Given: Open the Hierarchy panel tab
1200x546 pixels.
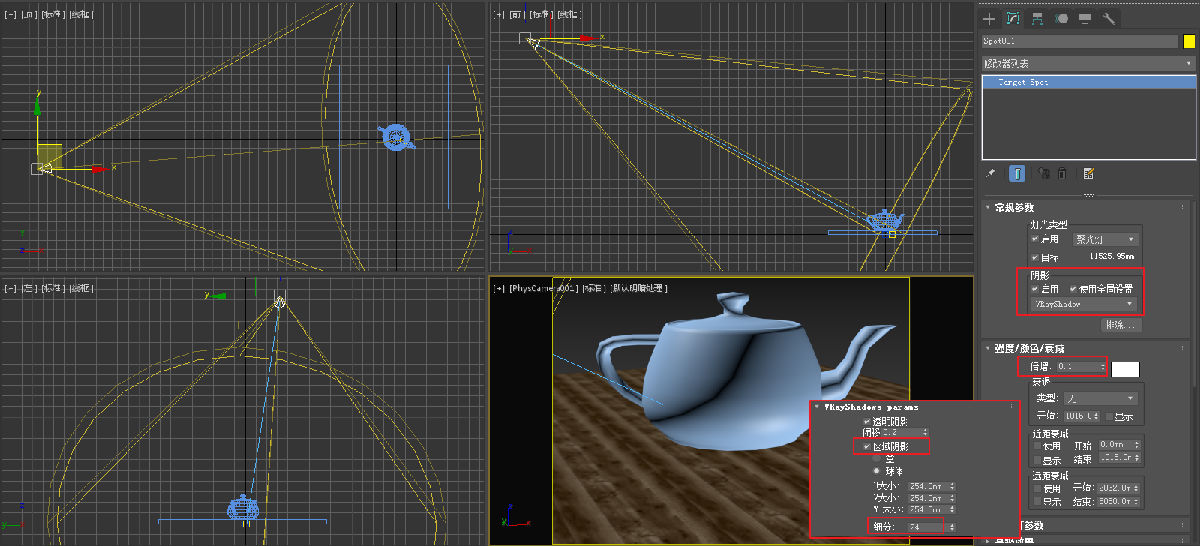Looking at the screenshot, I should tap(1038, 18).
